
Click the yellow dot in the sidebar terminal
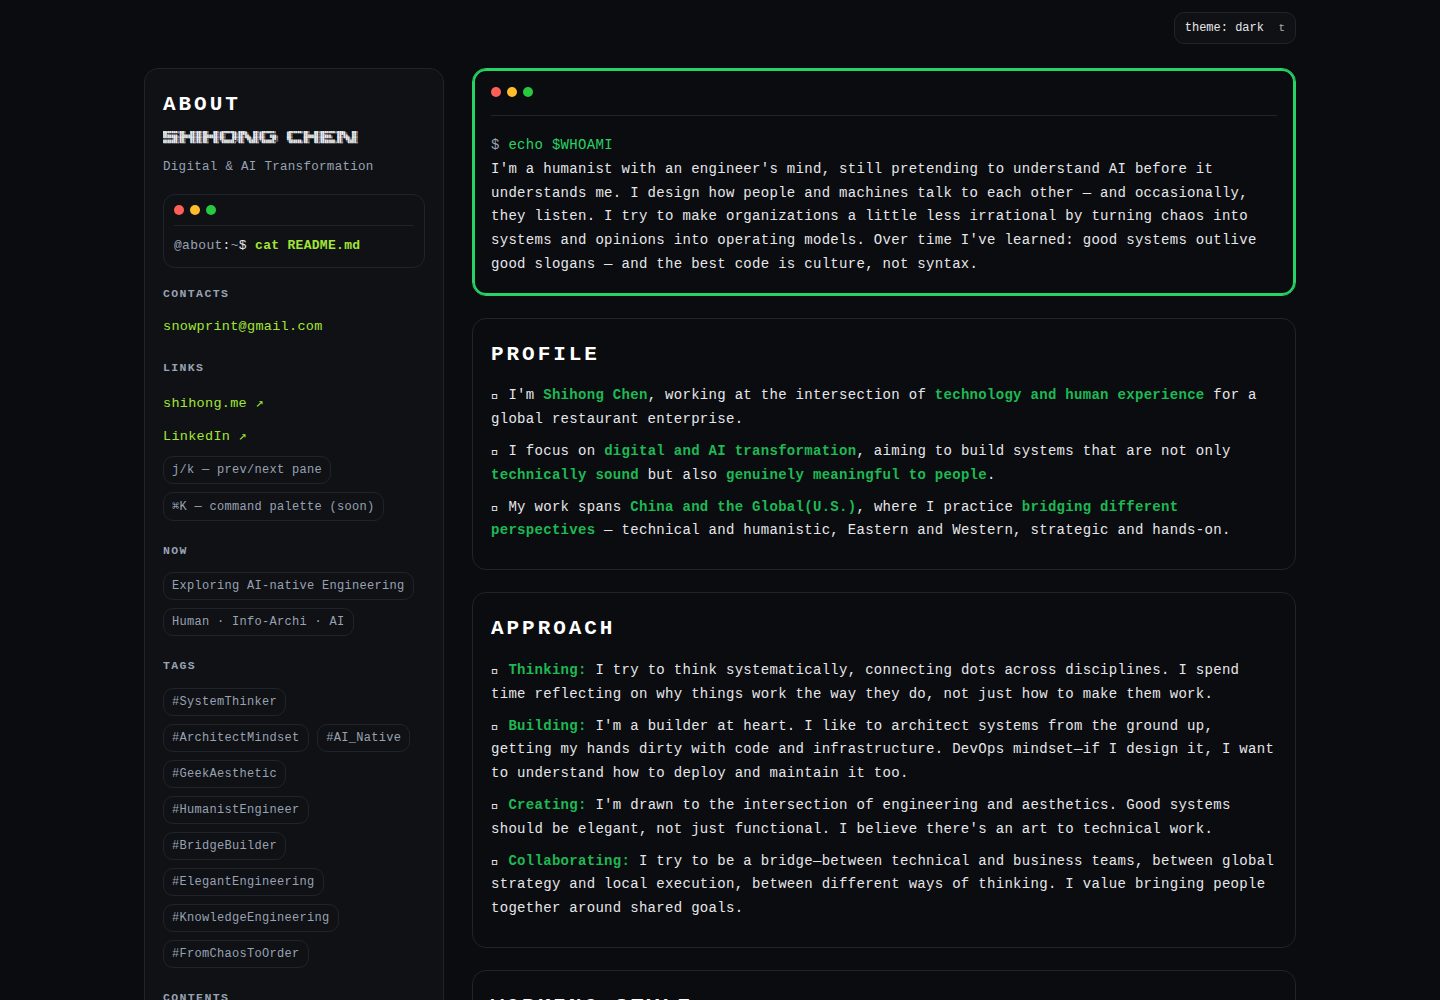pos(195,210)
